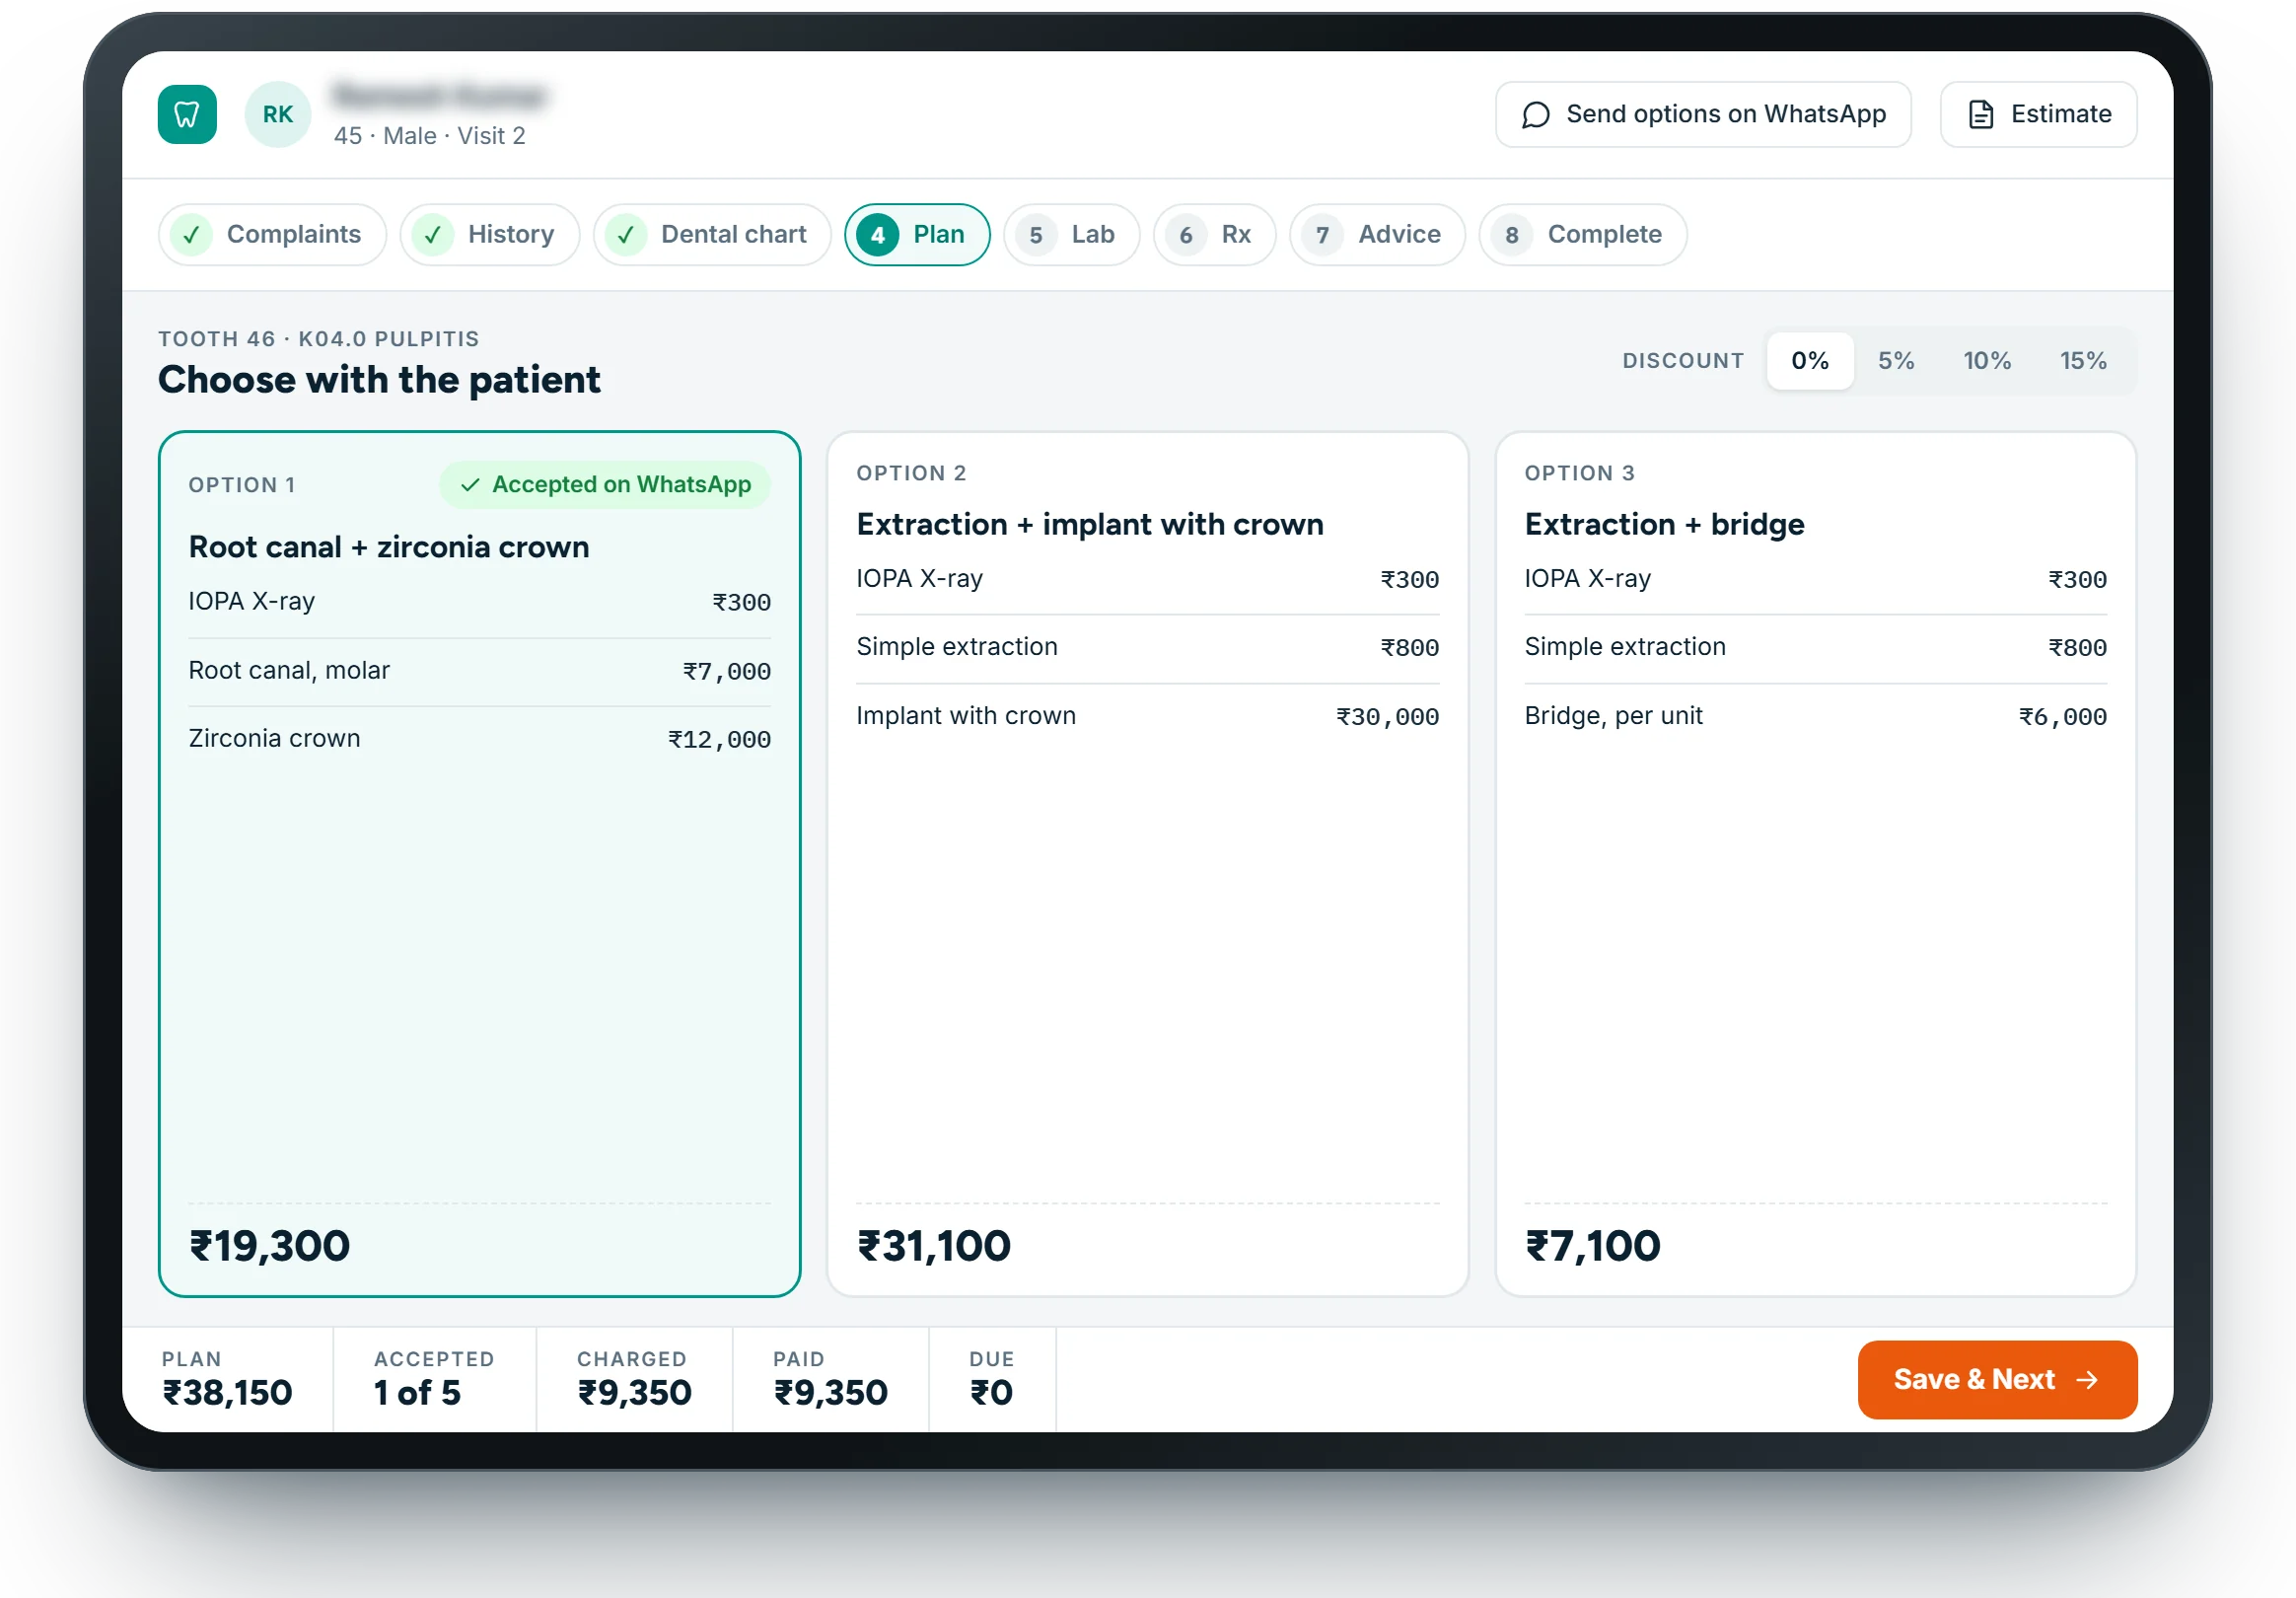Click the Accepted on WhatsApp badge
Viewport: 2296px width, 1598px height.
tap(605, 485)
